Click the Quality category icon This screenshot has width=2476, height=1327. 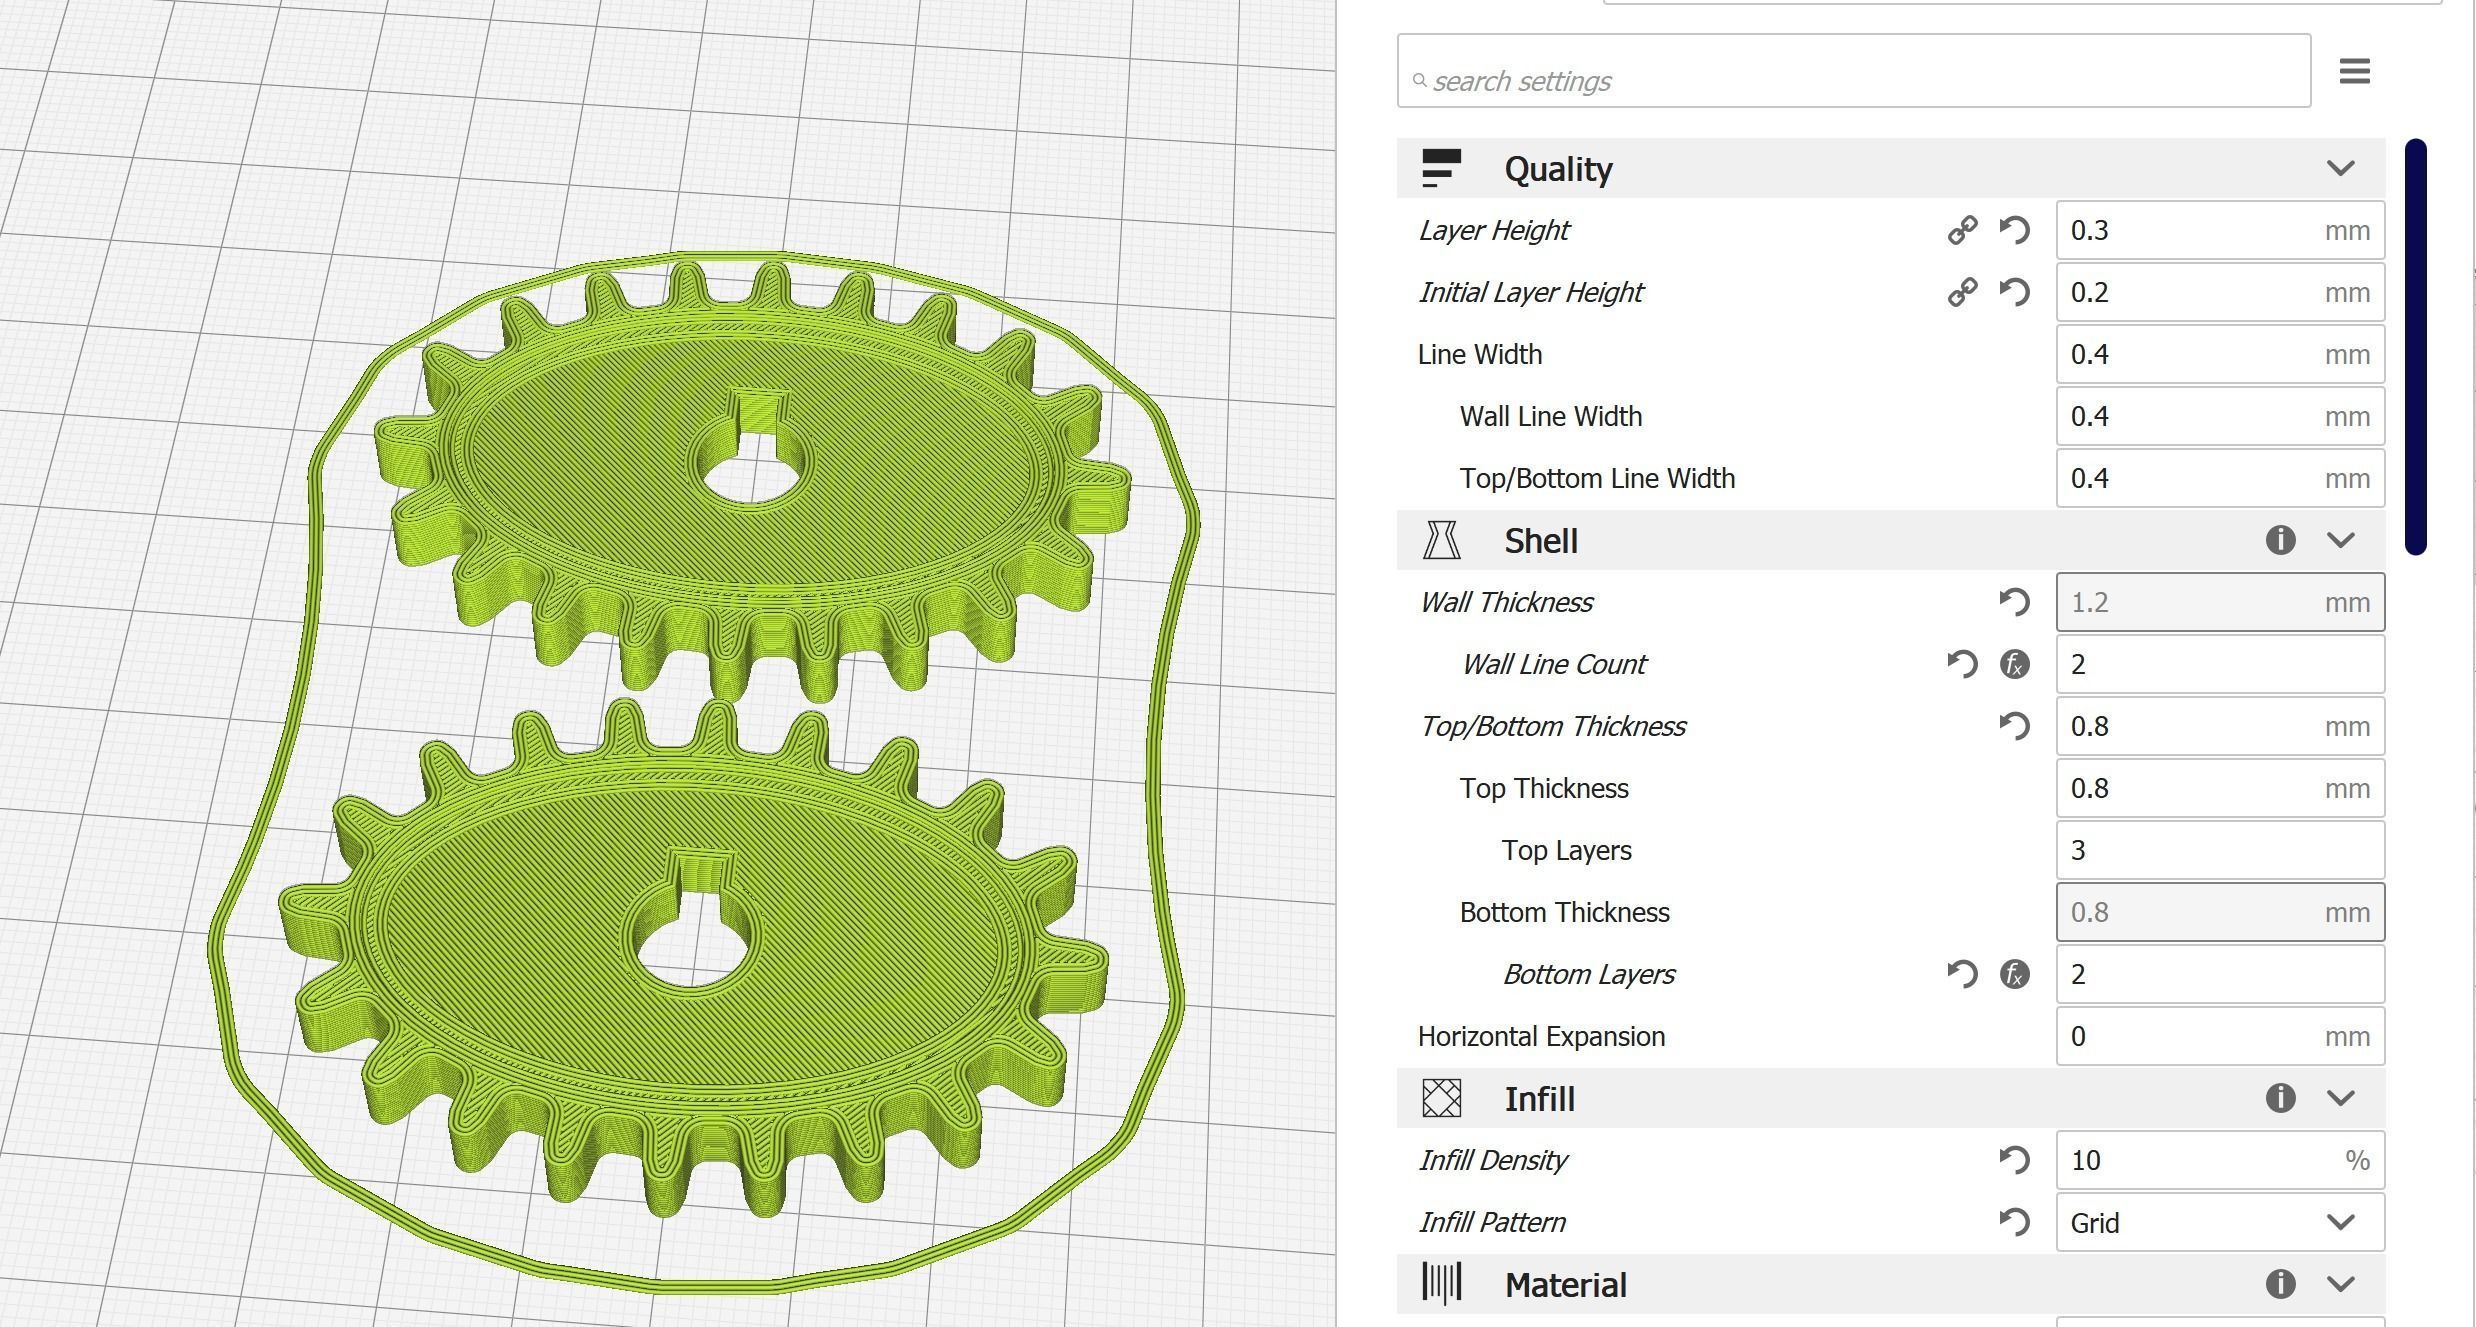click(1441, 168)
